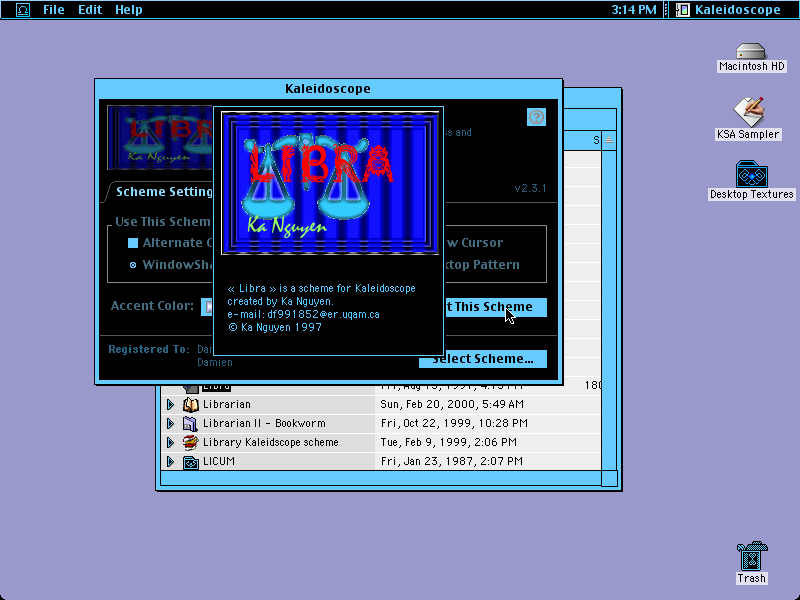Expand the Librarian II - Bookworm folder
800x600 pixels.
pyautogui.click(x=170, y=423)
